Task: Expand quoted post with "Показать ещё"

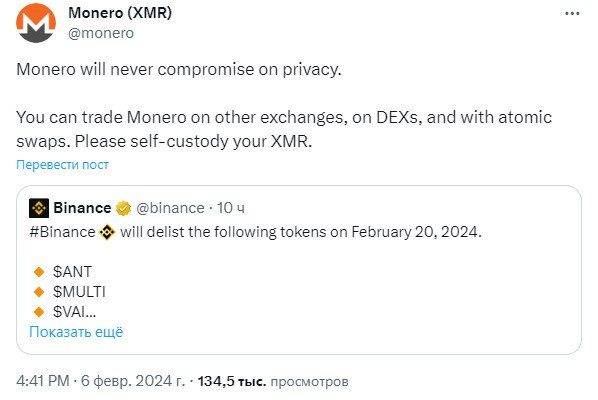Action: (x=76, y=332)
